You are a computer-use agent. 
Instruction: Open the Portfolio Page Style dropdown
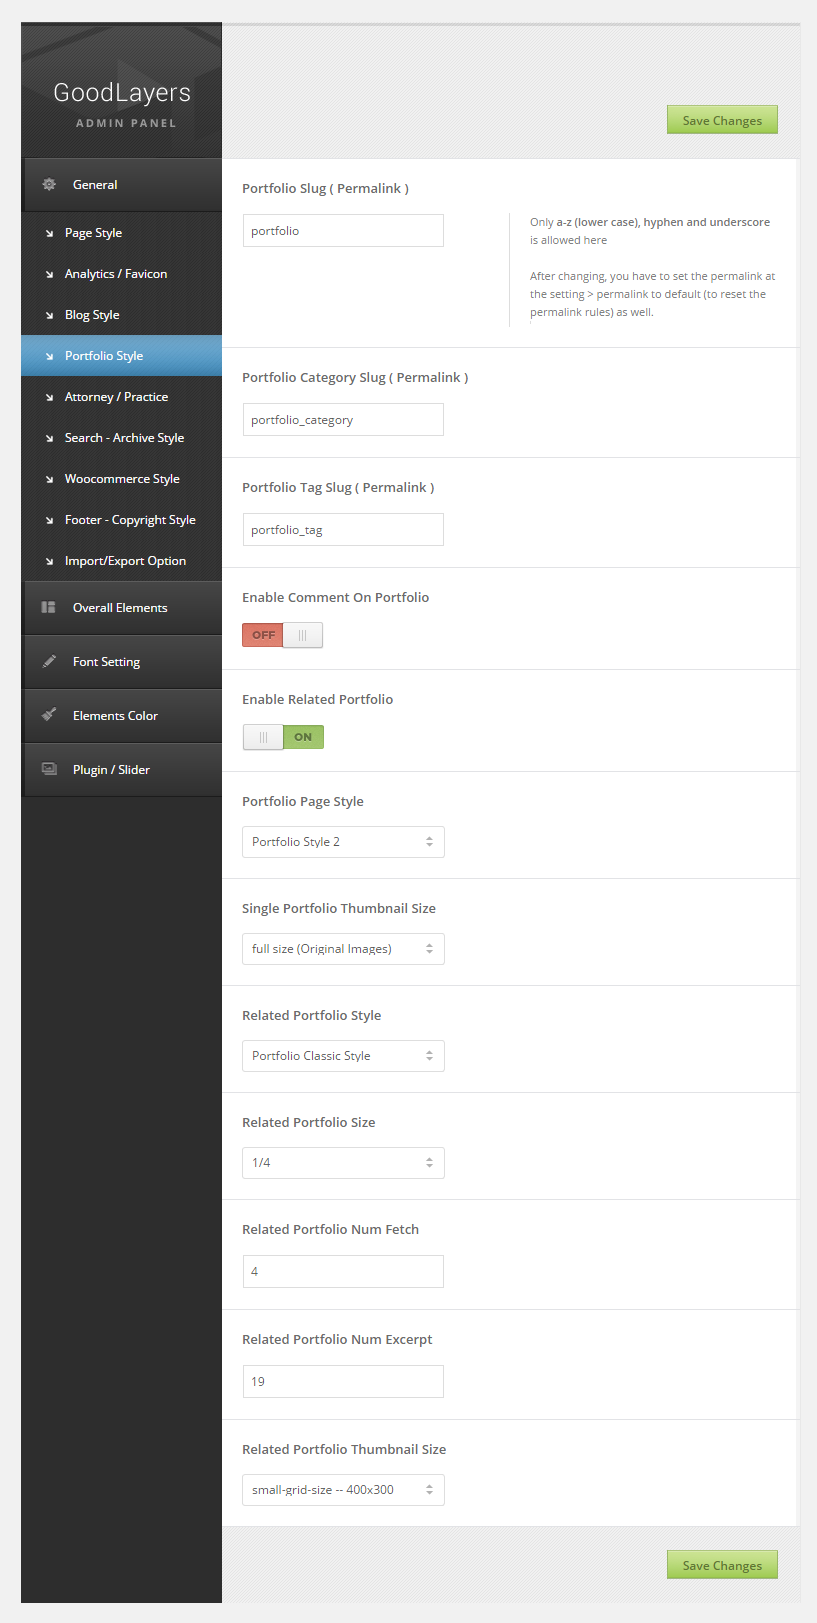coord(343,842)
